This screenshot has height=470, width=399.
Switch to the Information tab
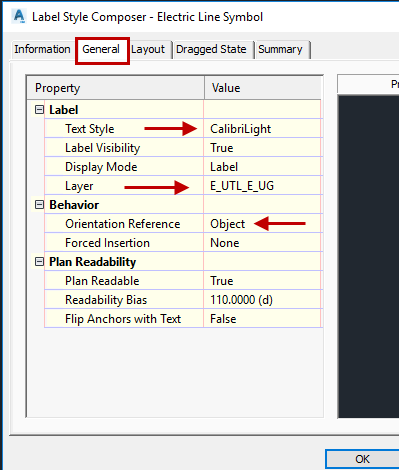pyautogui.click(x=42, y=49)
